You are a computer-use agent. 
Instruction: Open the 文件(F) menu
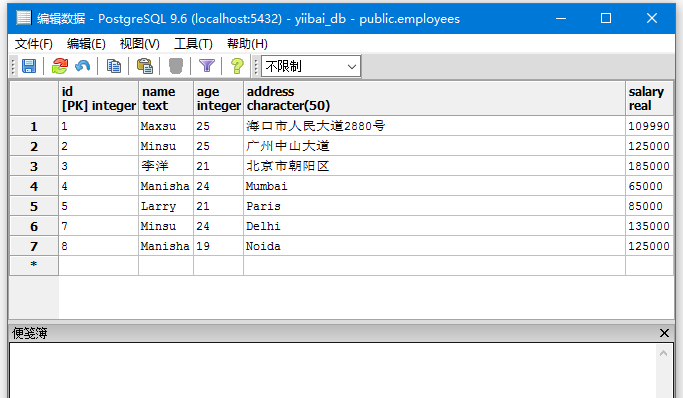[34, 44]
